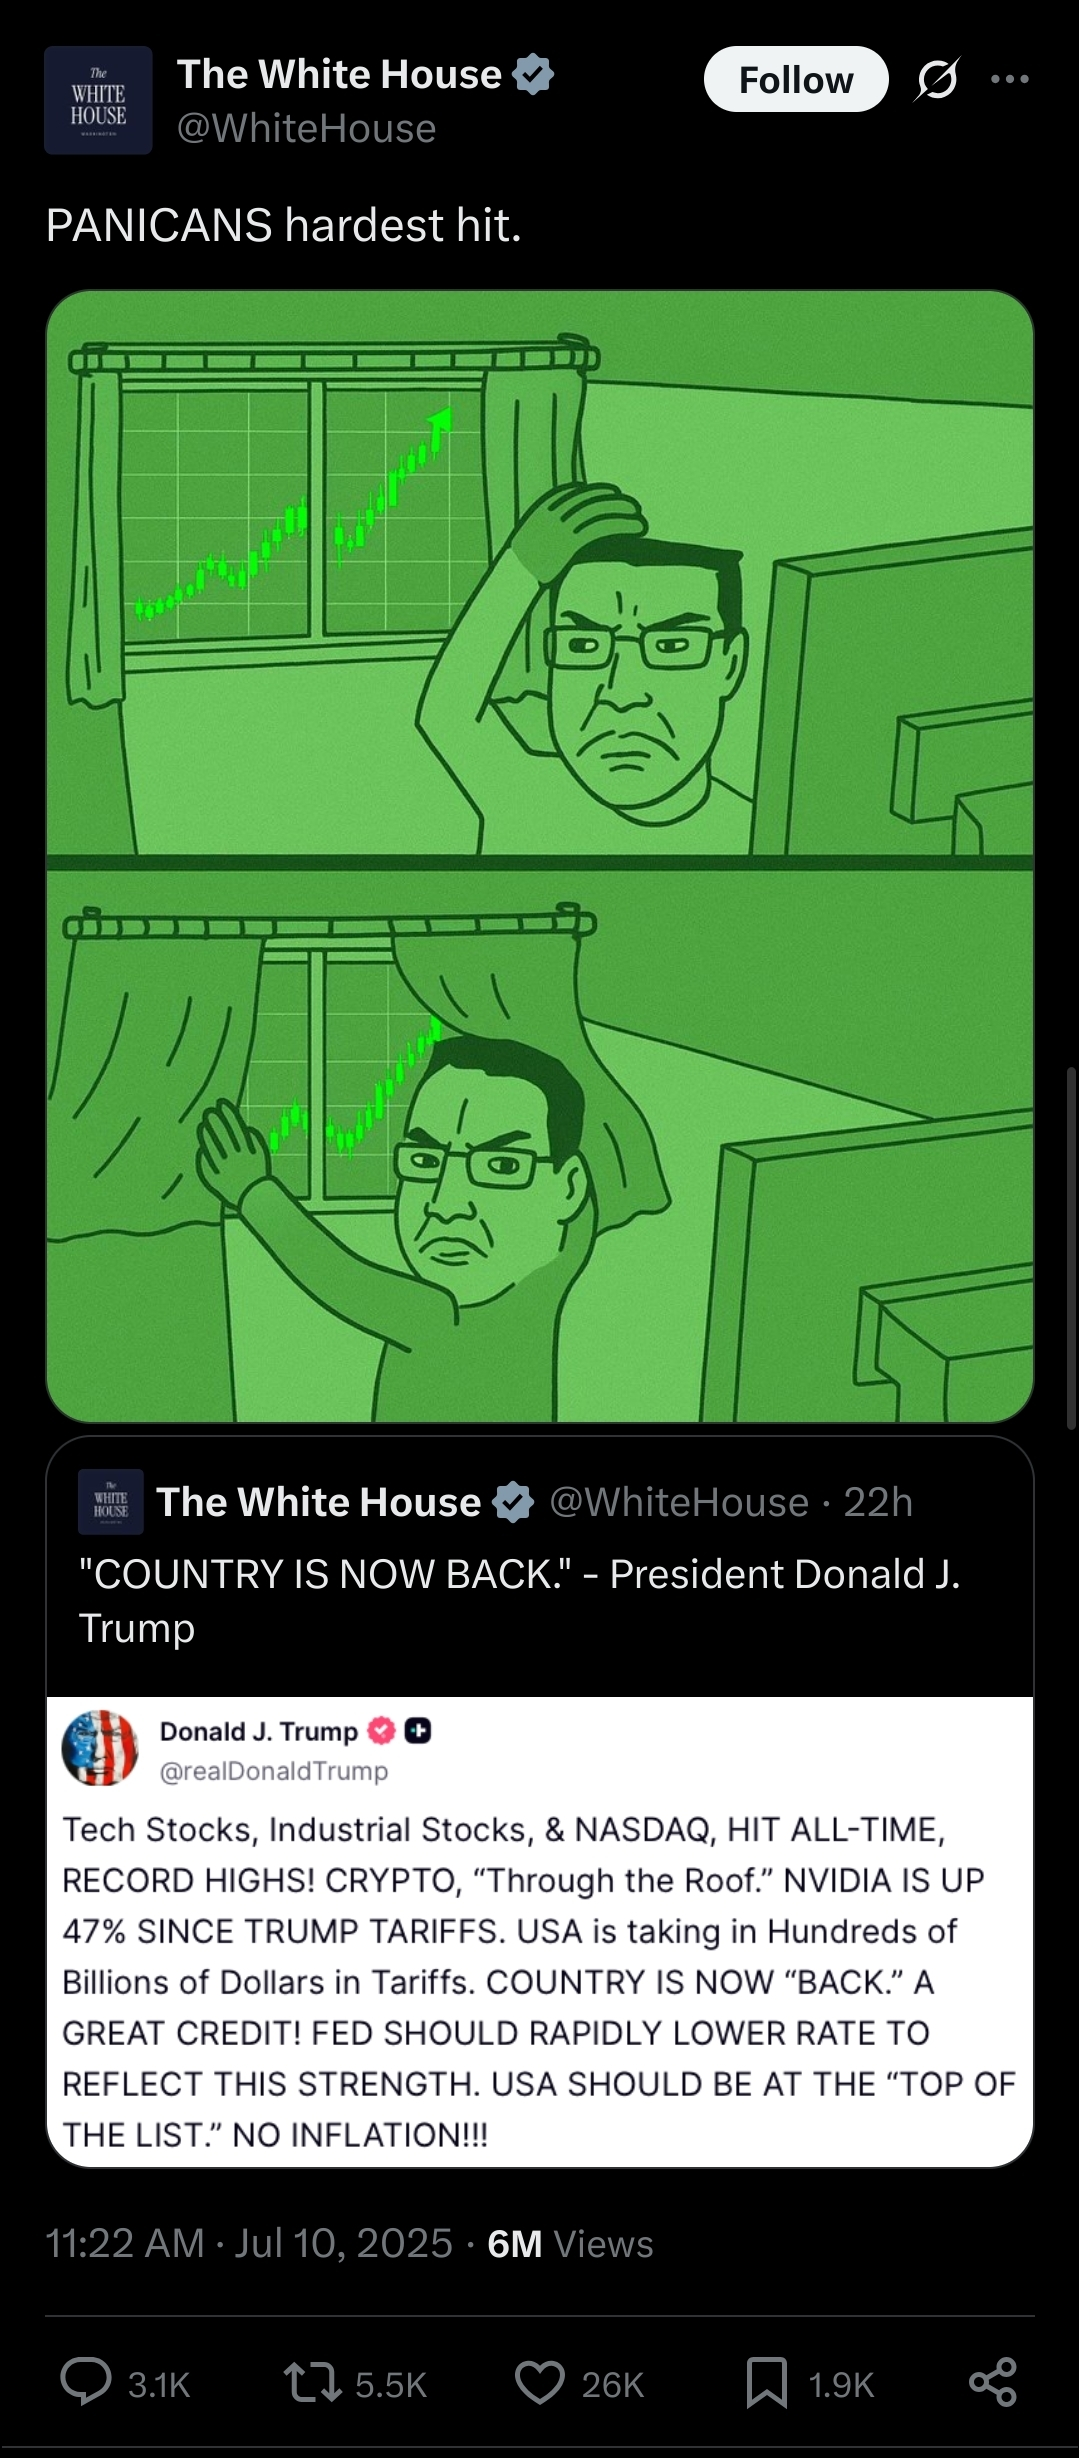This screenshot has height=2458, width=1079.
Task: Click the quoted post's small White House avatar
Action: (111, 1502)
